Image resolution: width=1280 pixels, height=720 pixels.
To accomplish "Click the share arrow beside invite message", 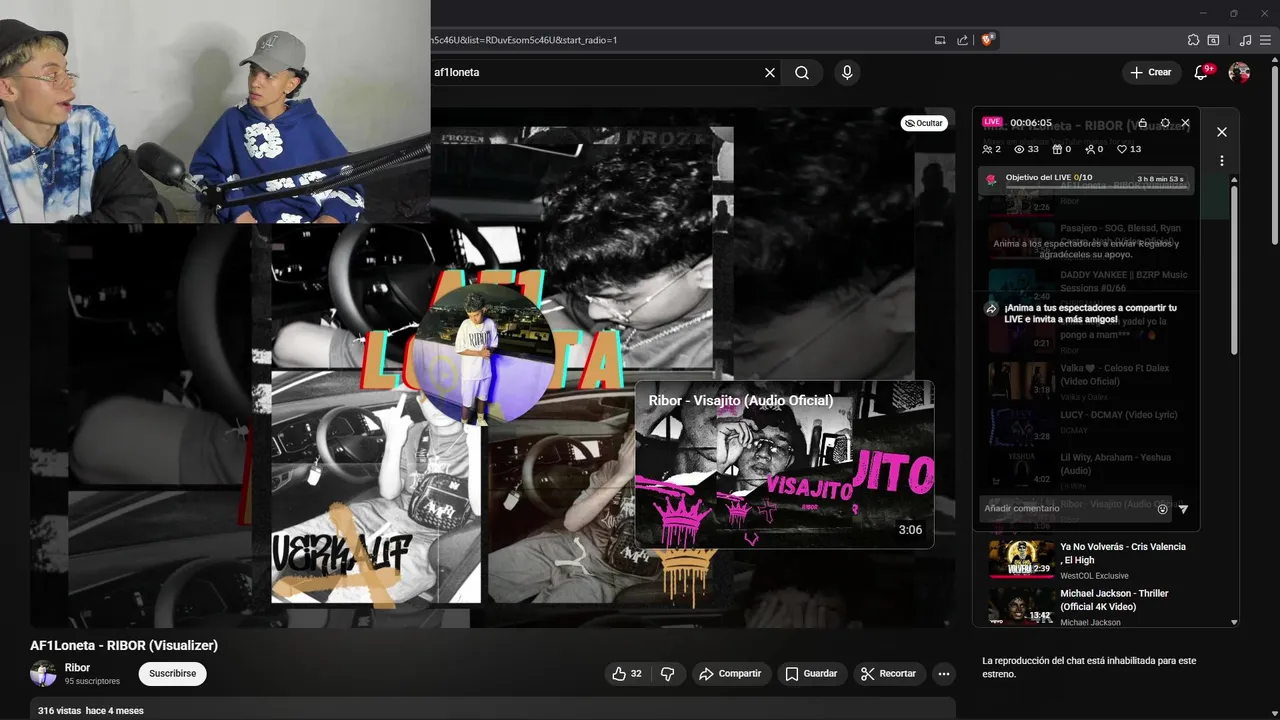I will tap(991, 309).
